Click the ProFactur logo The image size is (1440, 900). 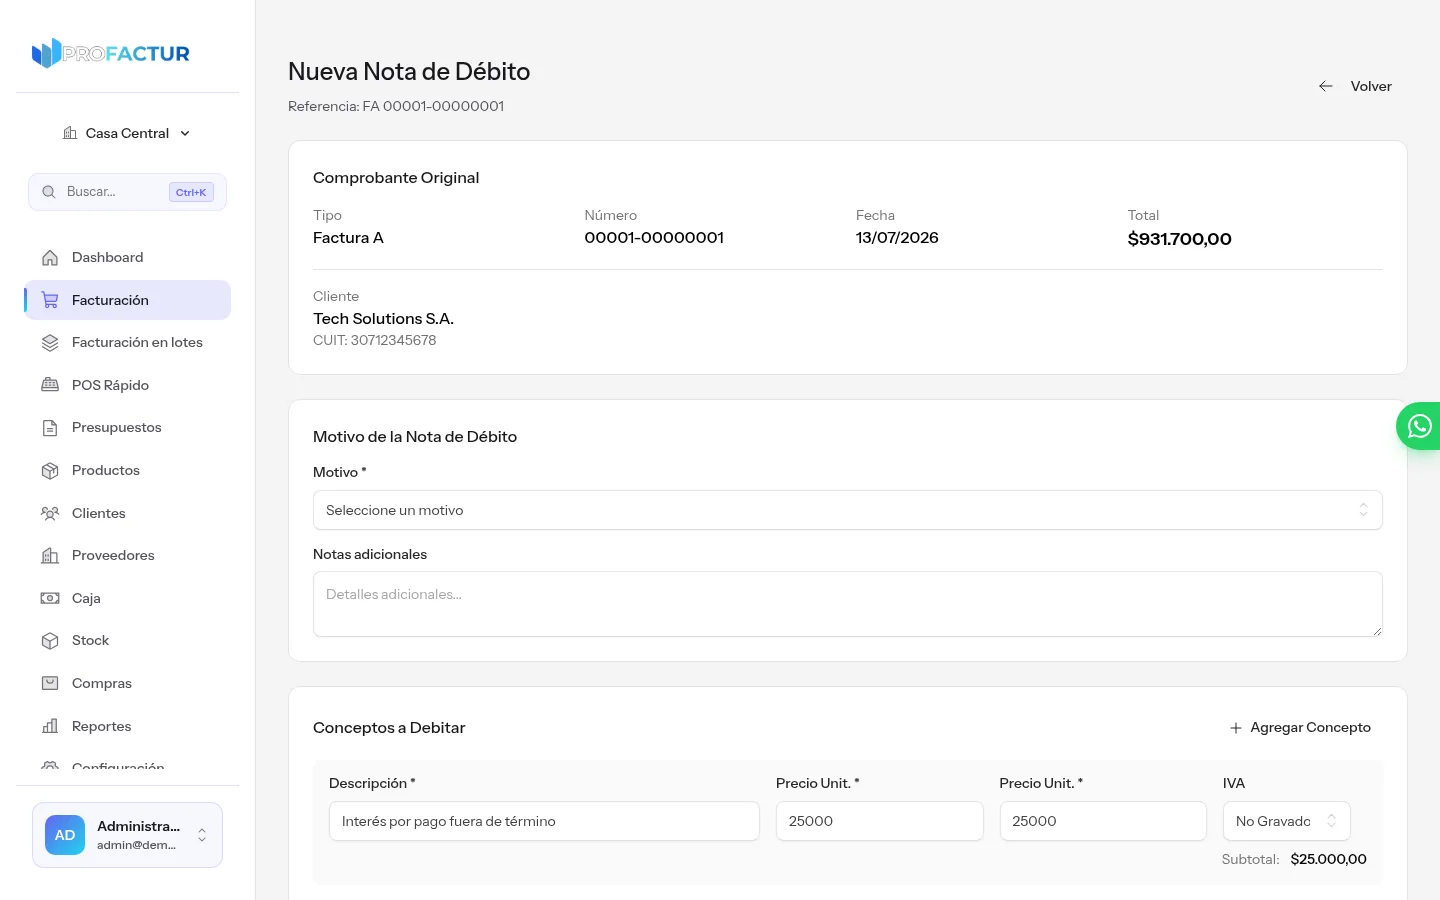pos(111,53)
